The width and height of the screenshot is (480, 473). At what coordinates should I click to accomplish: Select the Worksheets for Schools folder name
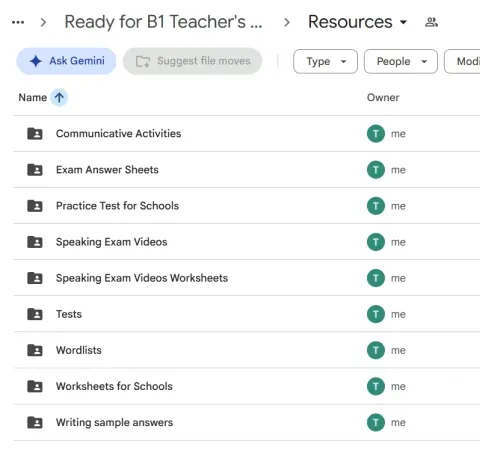point(114,386)
